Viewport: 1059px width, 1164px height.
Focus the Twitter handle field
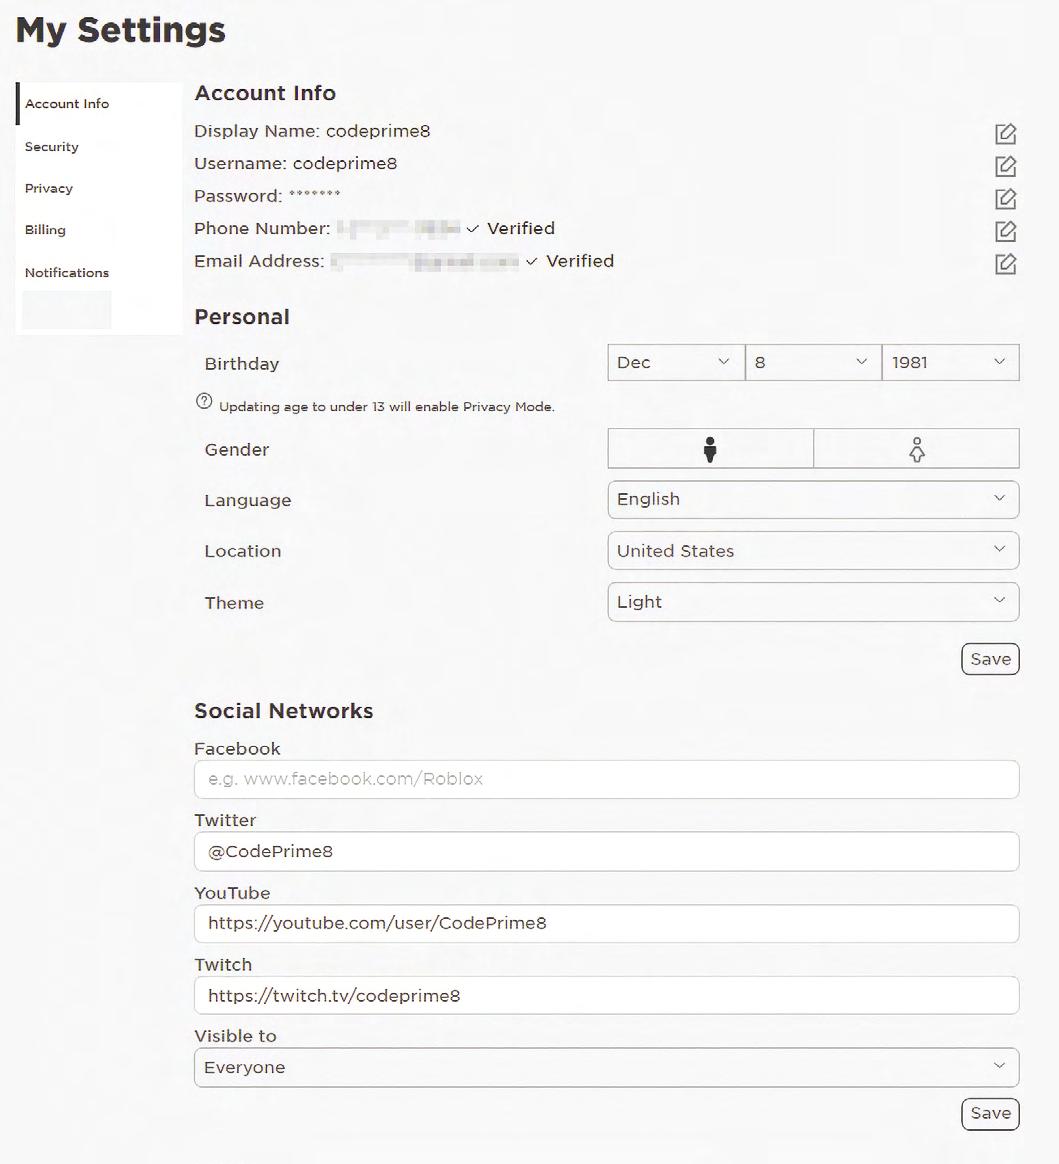point(606,852)
